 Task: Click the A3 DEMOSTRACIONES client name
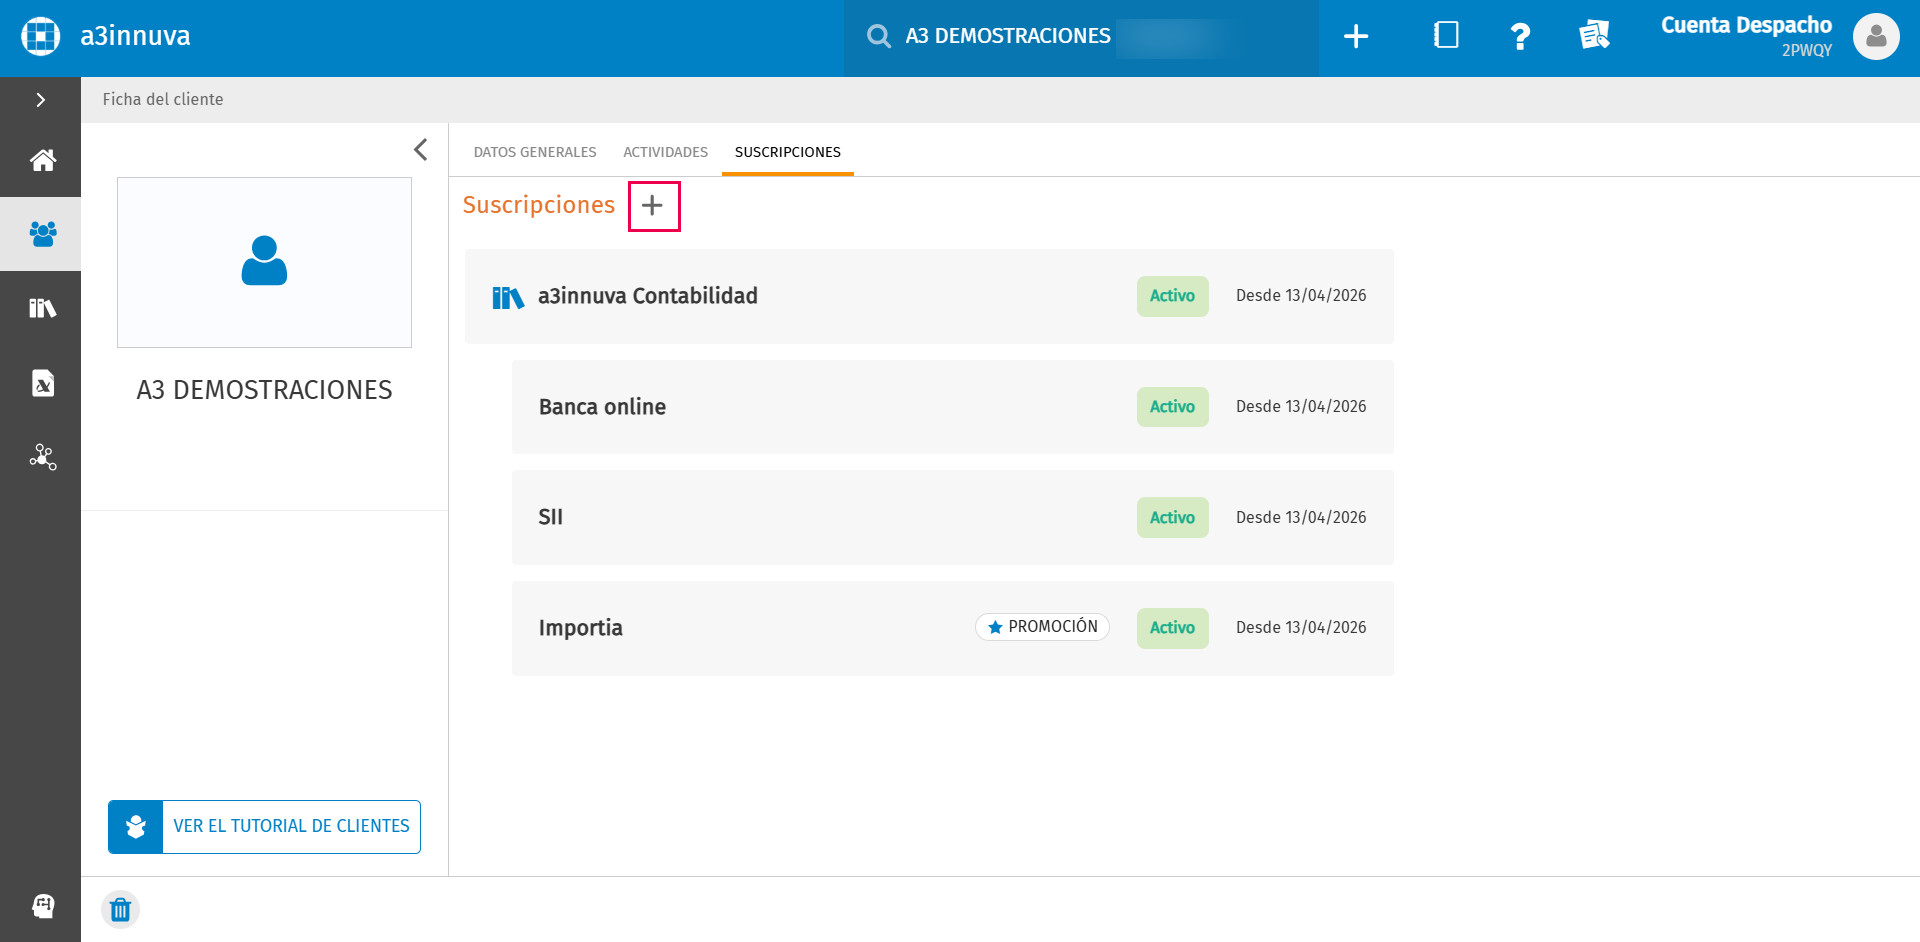264,390
